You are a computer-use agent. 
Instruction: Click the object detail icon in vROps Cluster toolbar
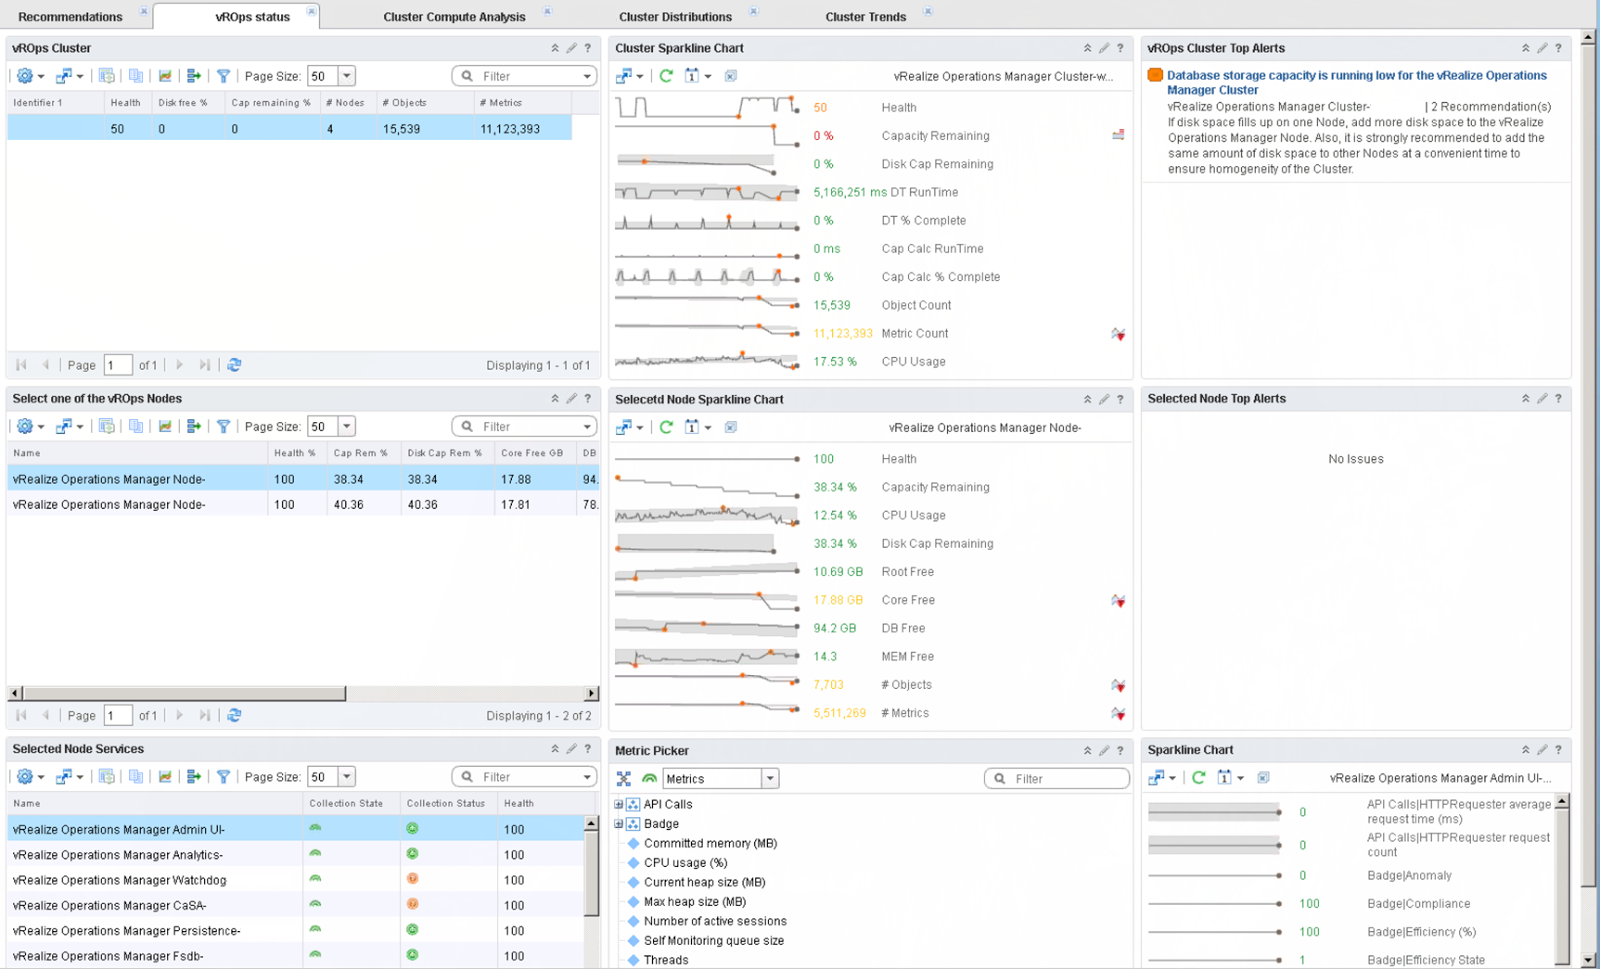pyautogui.click(x=107, y=76)
